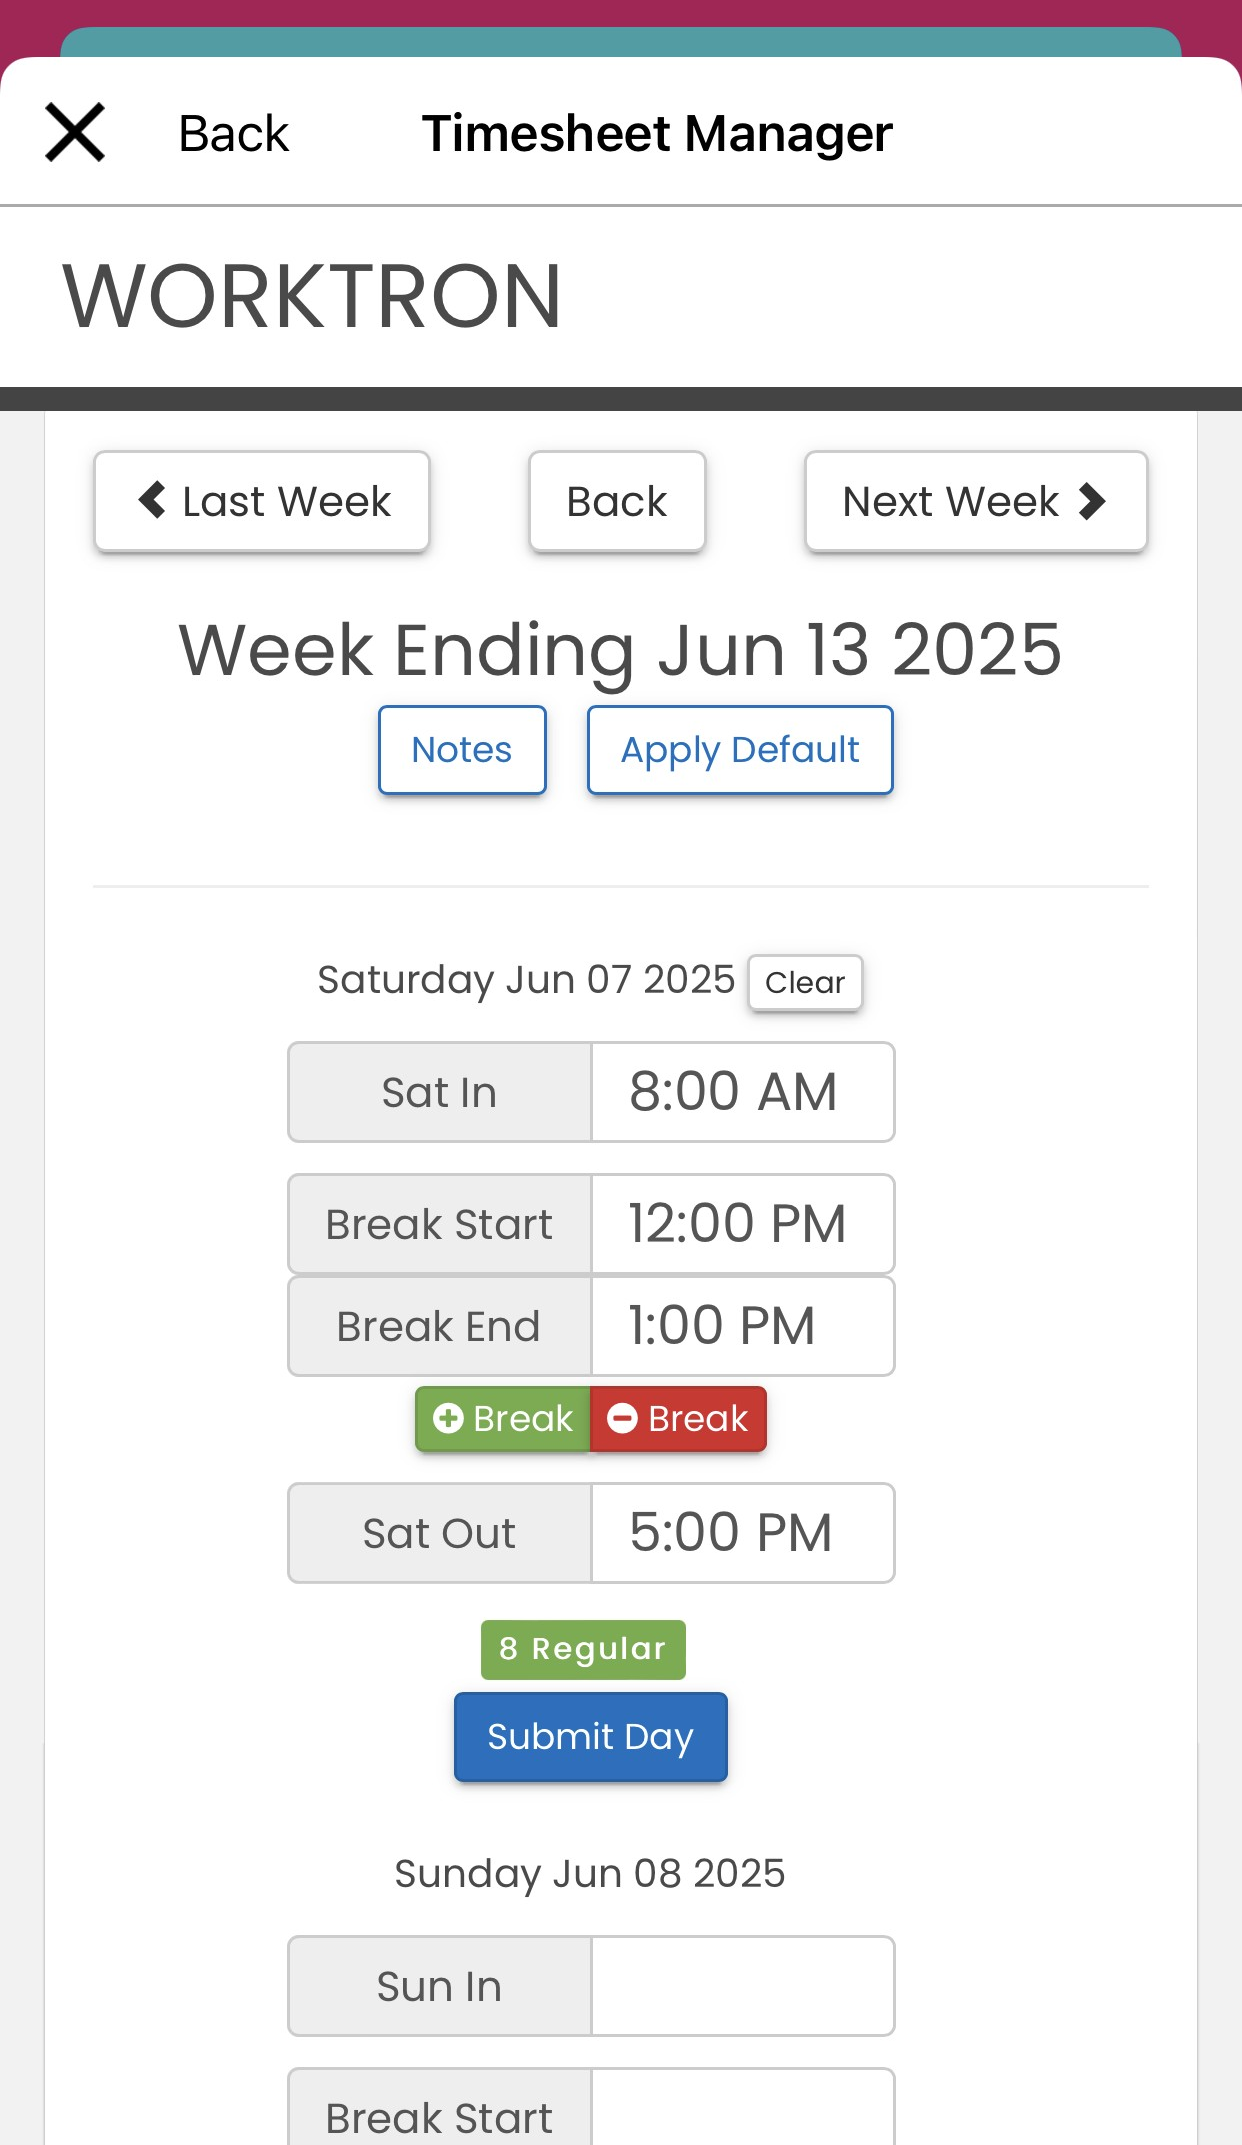Go to Last Week
Image resolution: width=1242 pixels, height=2145 pixels.
click(262, 501)
